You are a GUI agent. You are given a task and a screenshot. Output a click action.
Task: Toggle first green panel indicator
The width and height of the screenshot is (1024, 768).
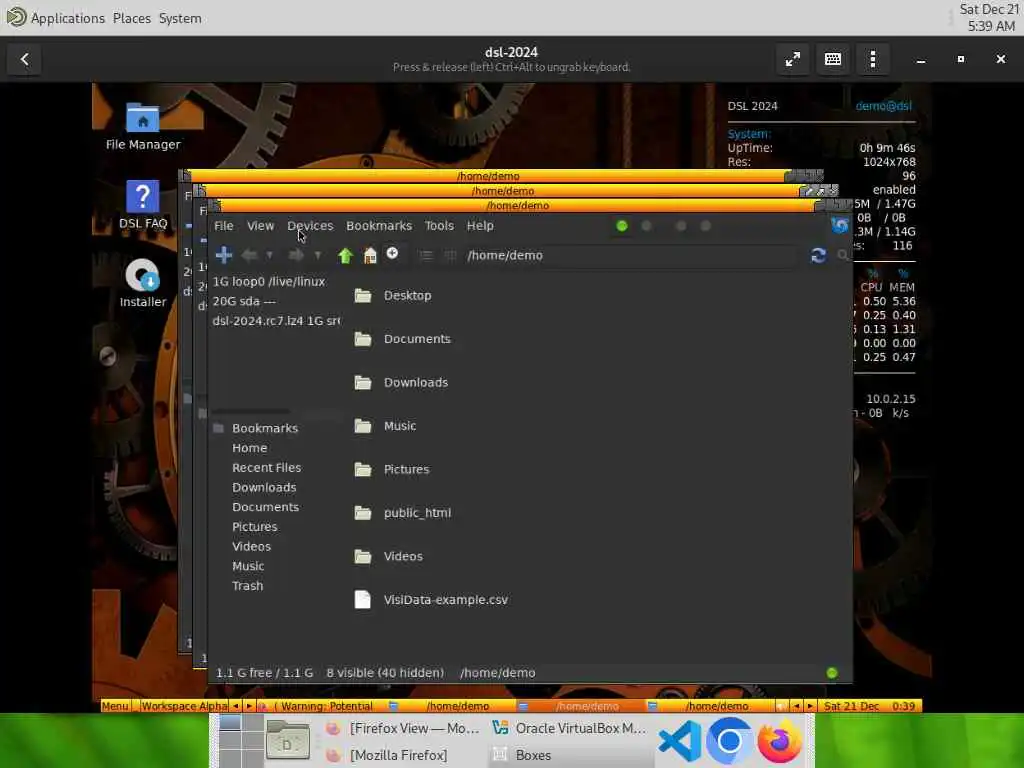[622, 226]
